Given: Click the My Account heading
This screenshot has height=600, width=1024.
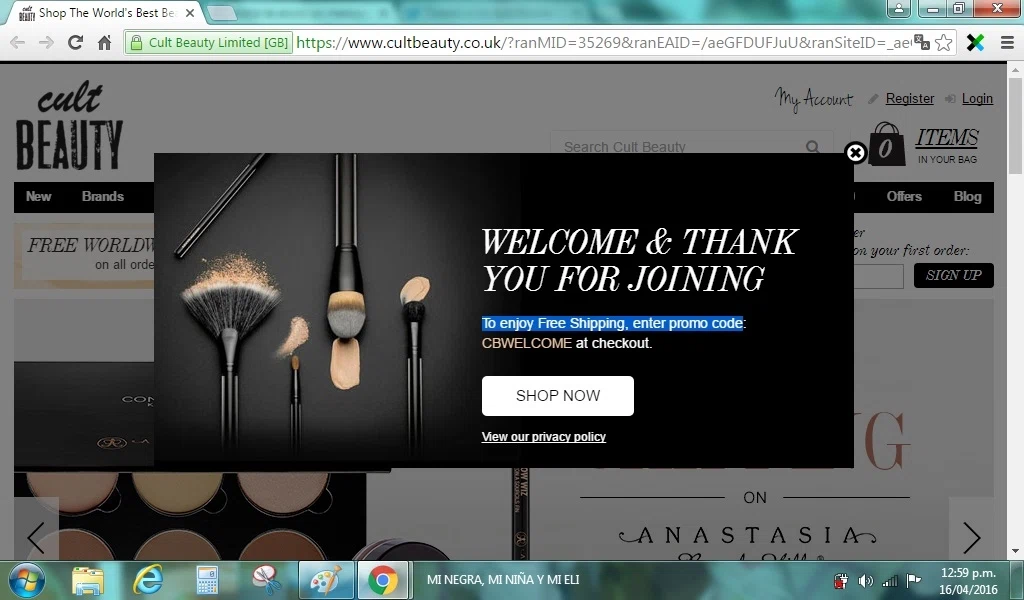Looking at the screenshot, I should (814, 99).
